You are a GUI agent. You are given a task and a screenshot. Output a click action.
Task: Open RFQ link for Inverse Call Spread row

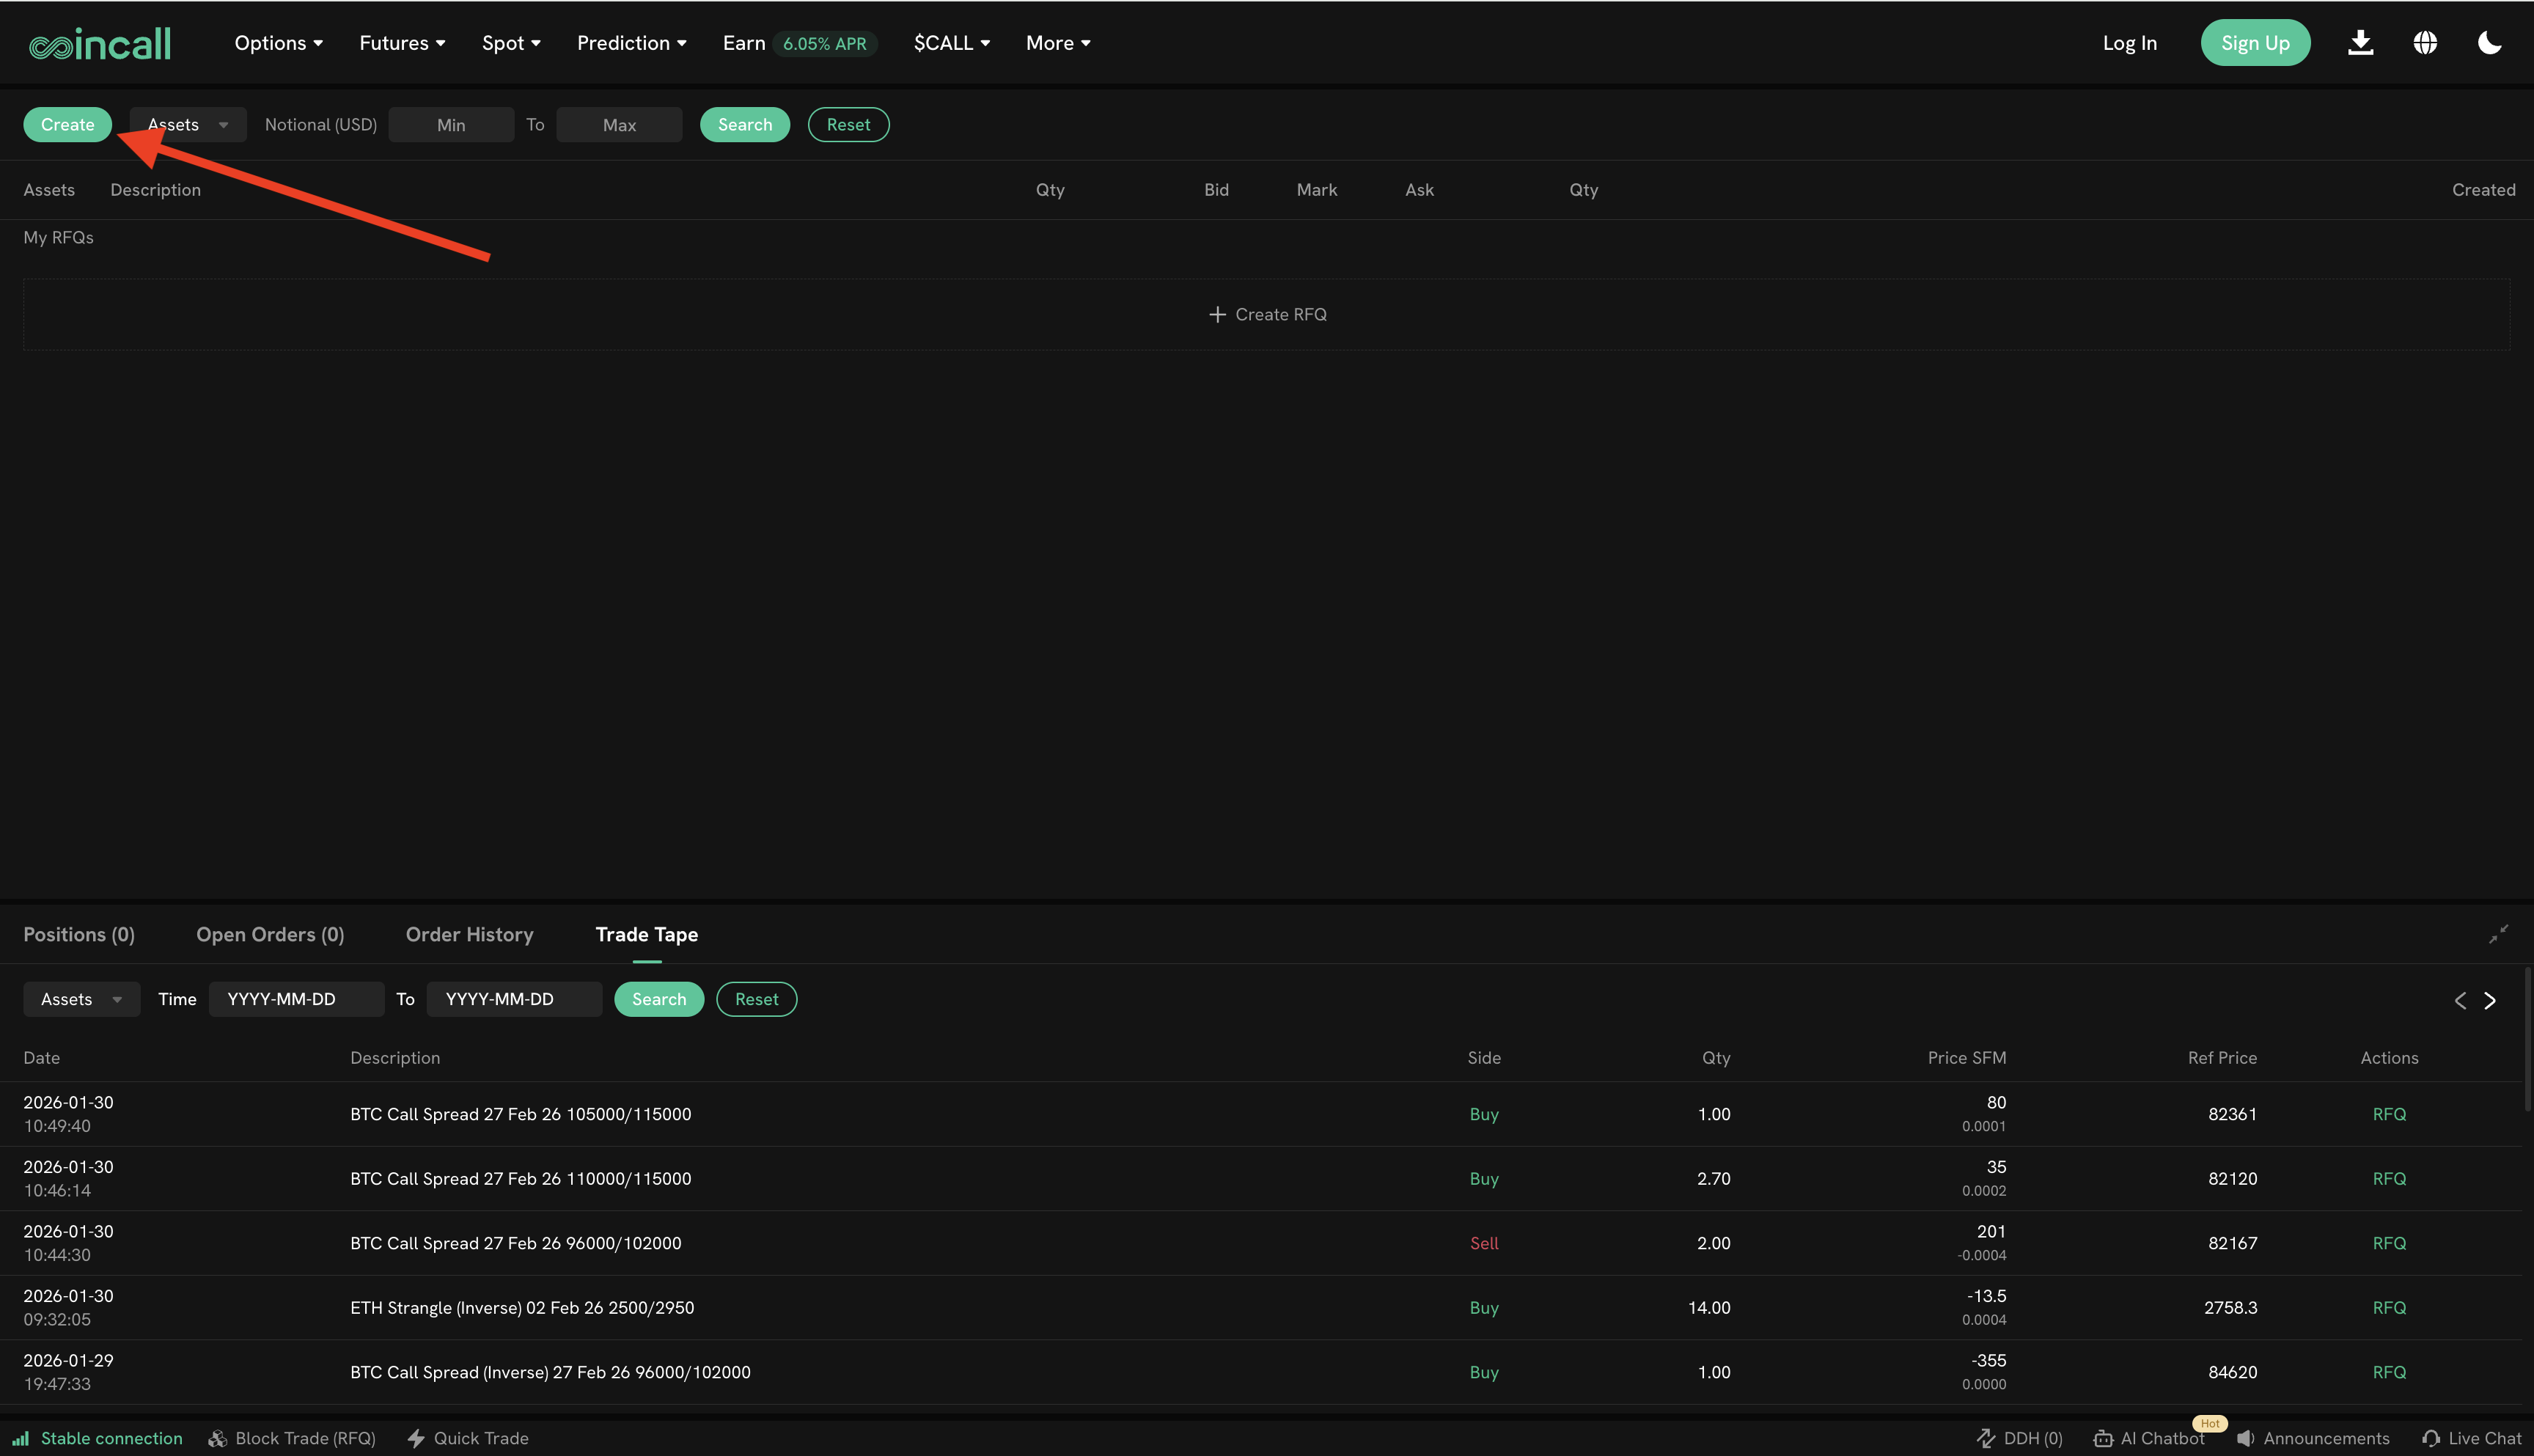tap(2389, 1372)
